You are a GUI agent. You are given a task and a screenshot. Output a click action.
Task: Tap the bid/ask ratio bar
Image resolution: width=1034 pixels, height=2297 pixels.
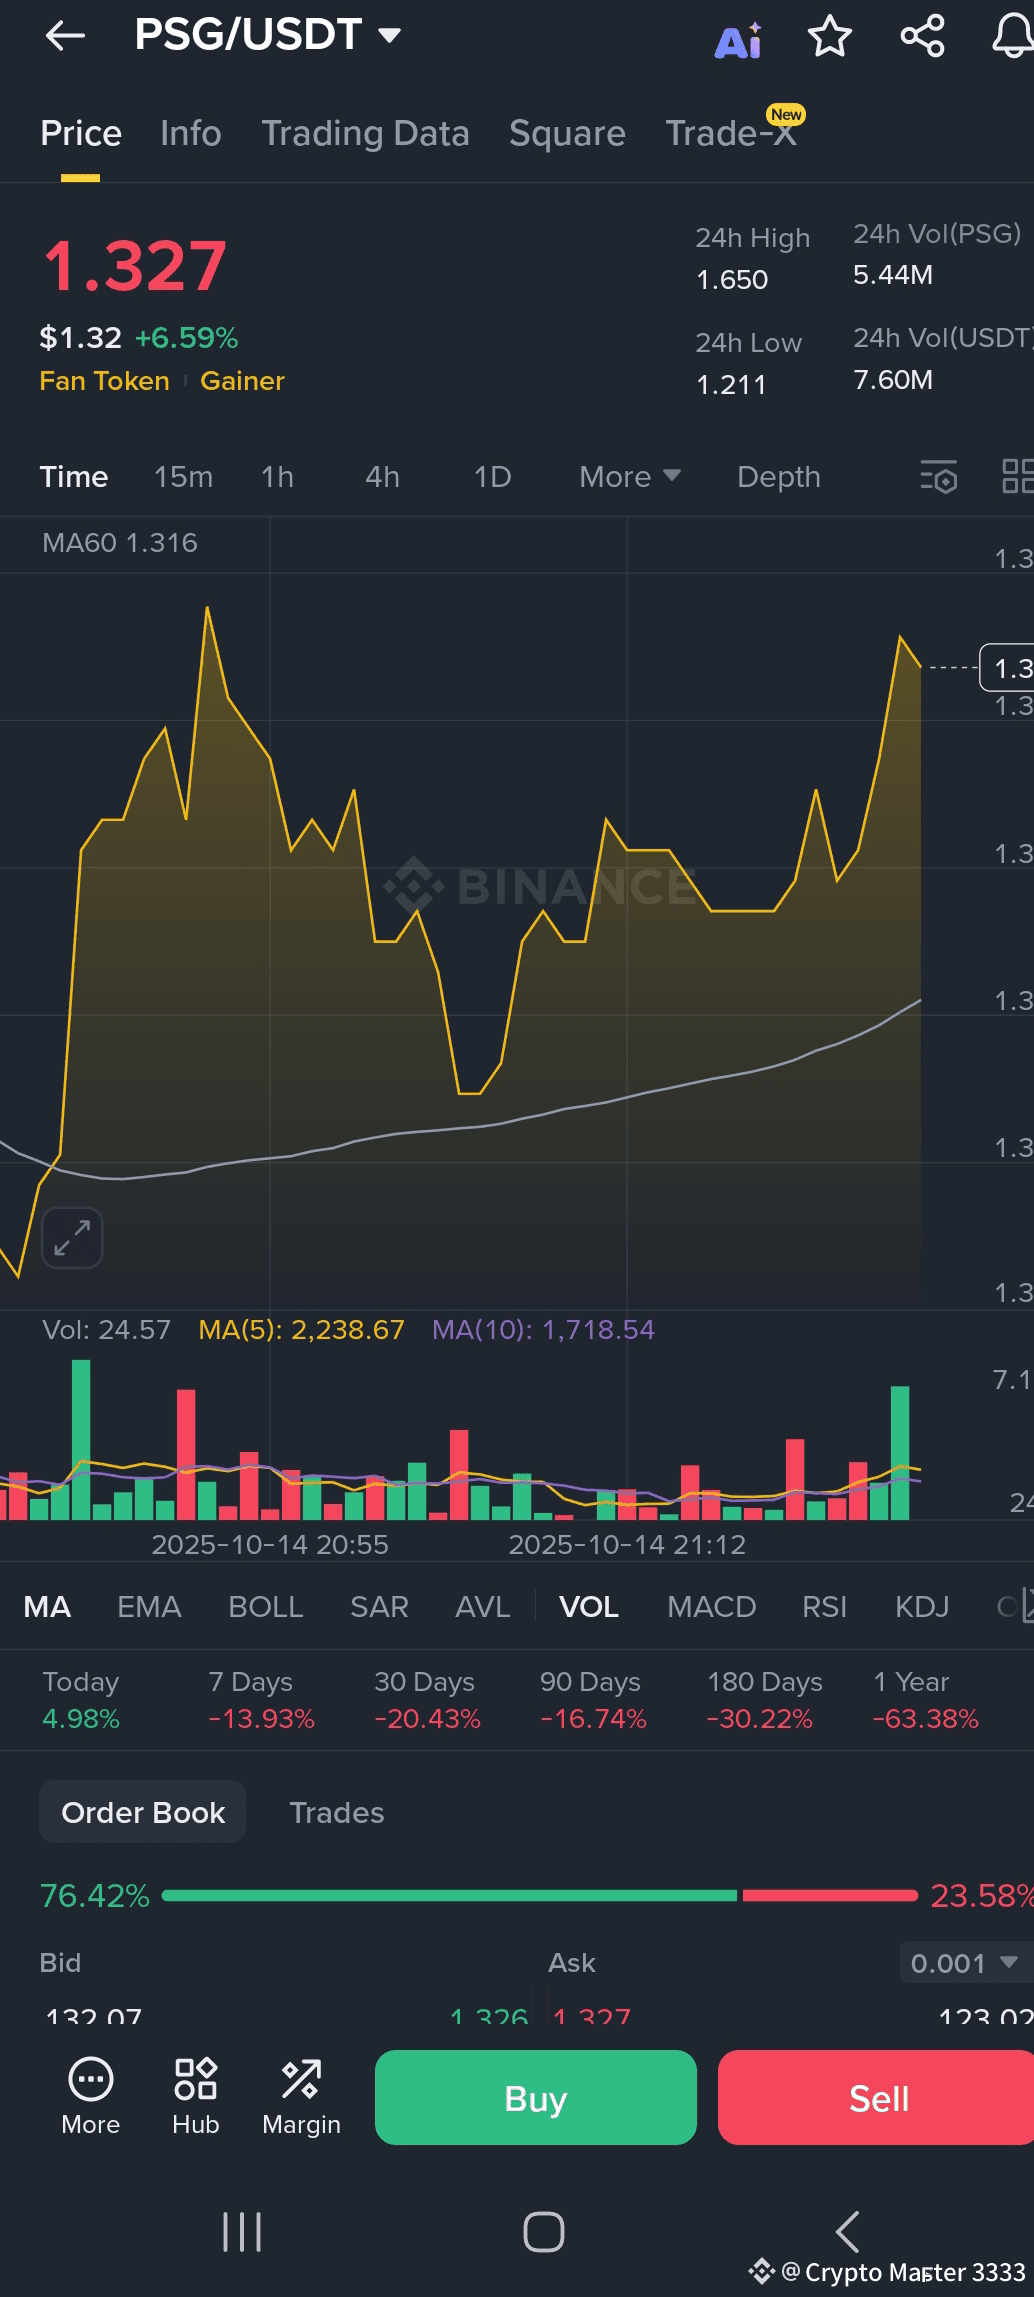pyautogui.click(x=539, y=1895)
